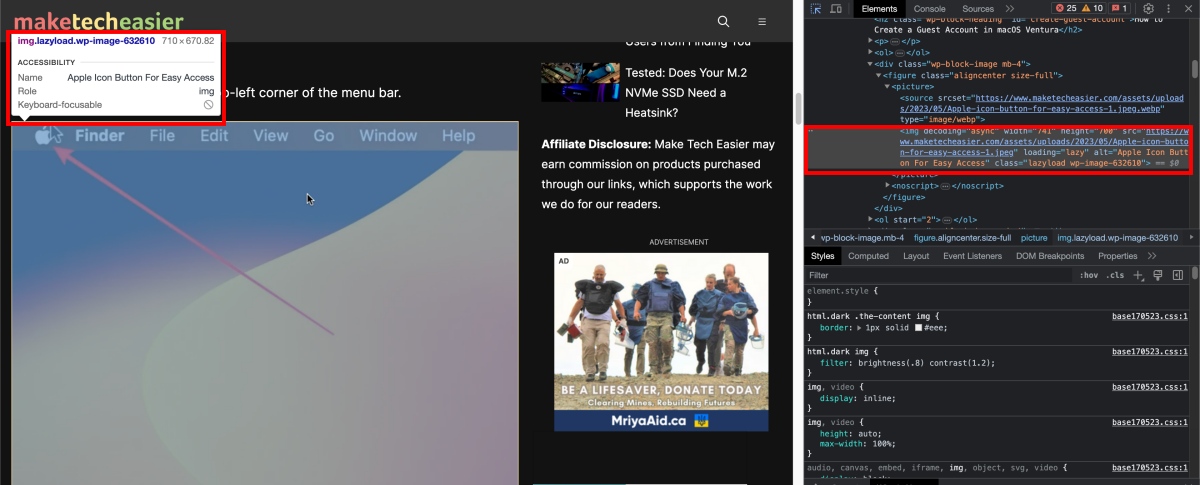Collapse the <picture> node
Image resolution: width=1200 pixels, height=485 pixels.
pos(887,87)
